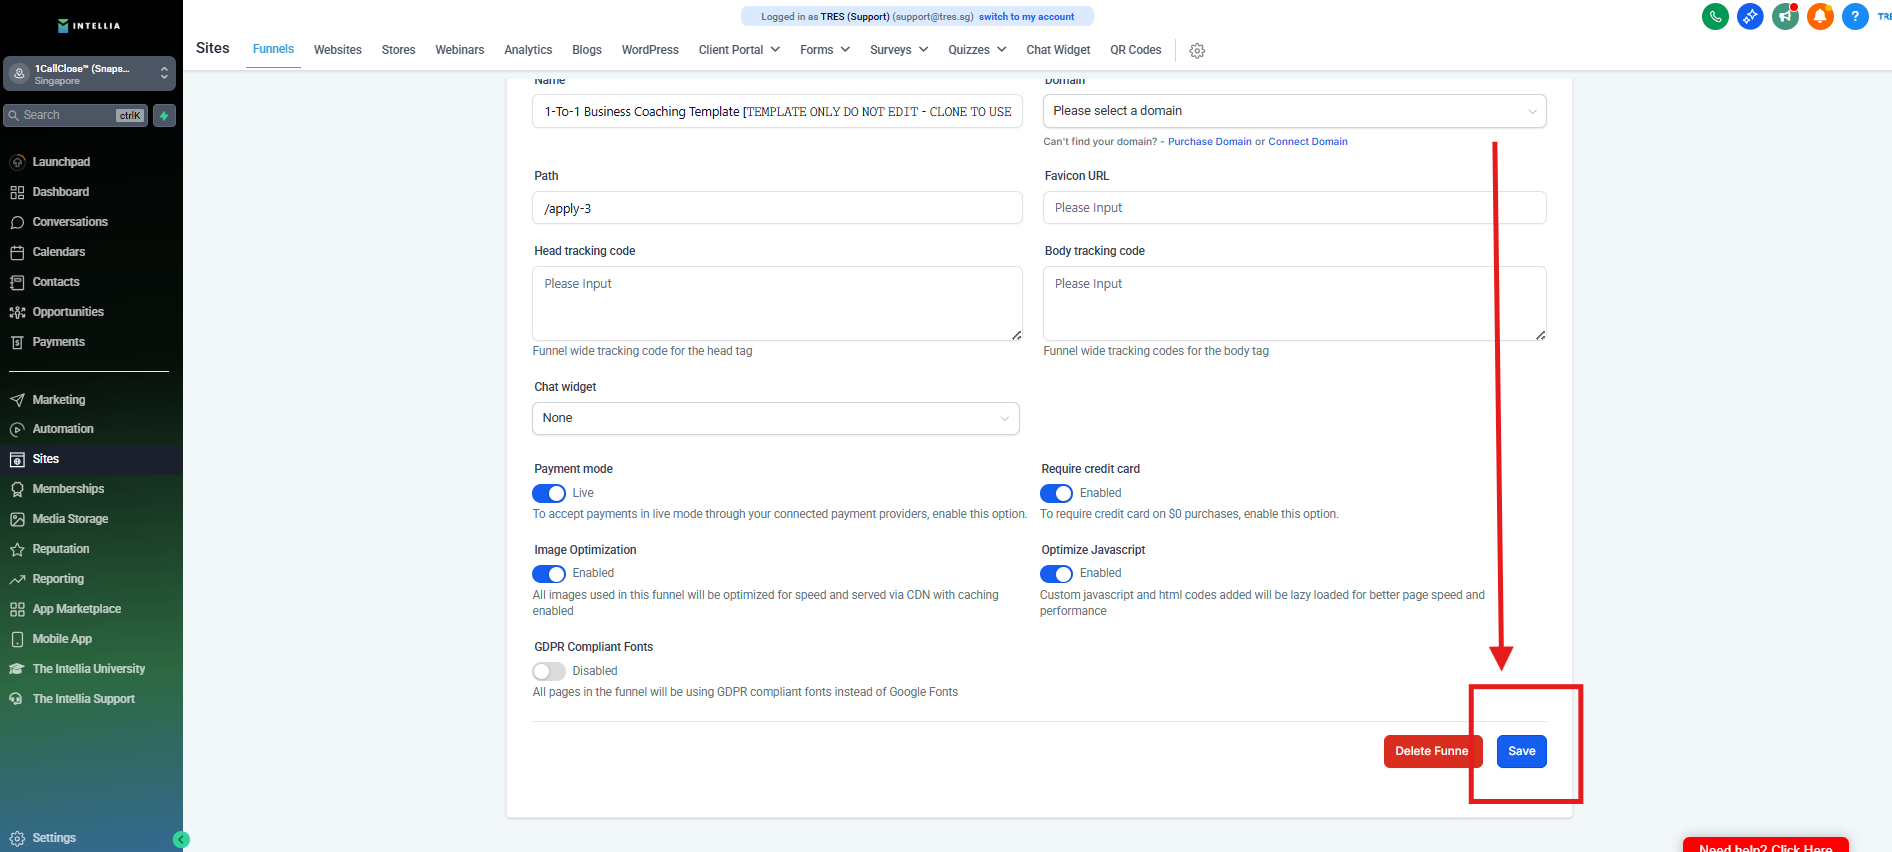Toggle Require credit card switch

click(1056, 493)
